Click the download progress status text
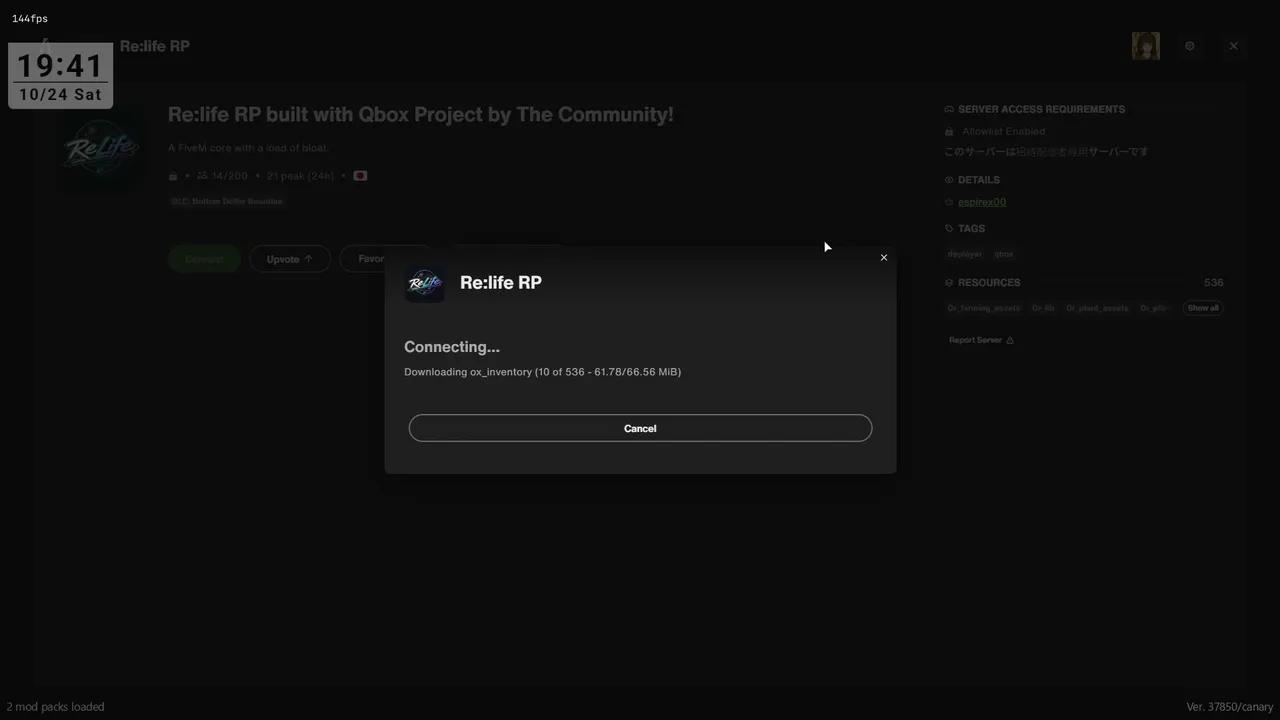The image size is (1280, 720). 542,372
